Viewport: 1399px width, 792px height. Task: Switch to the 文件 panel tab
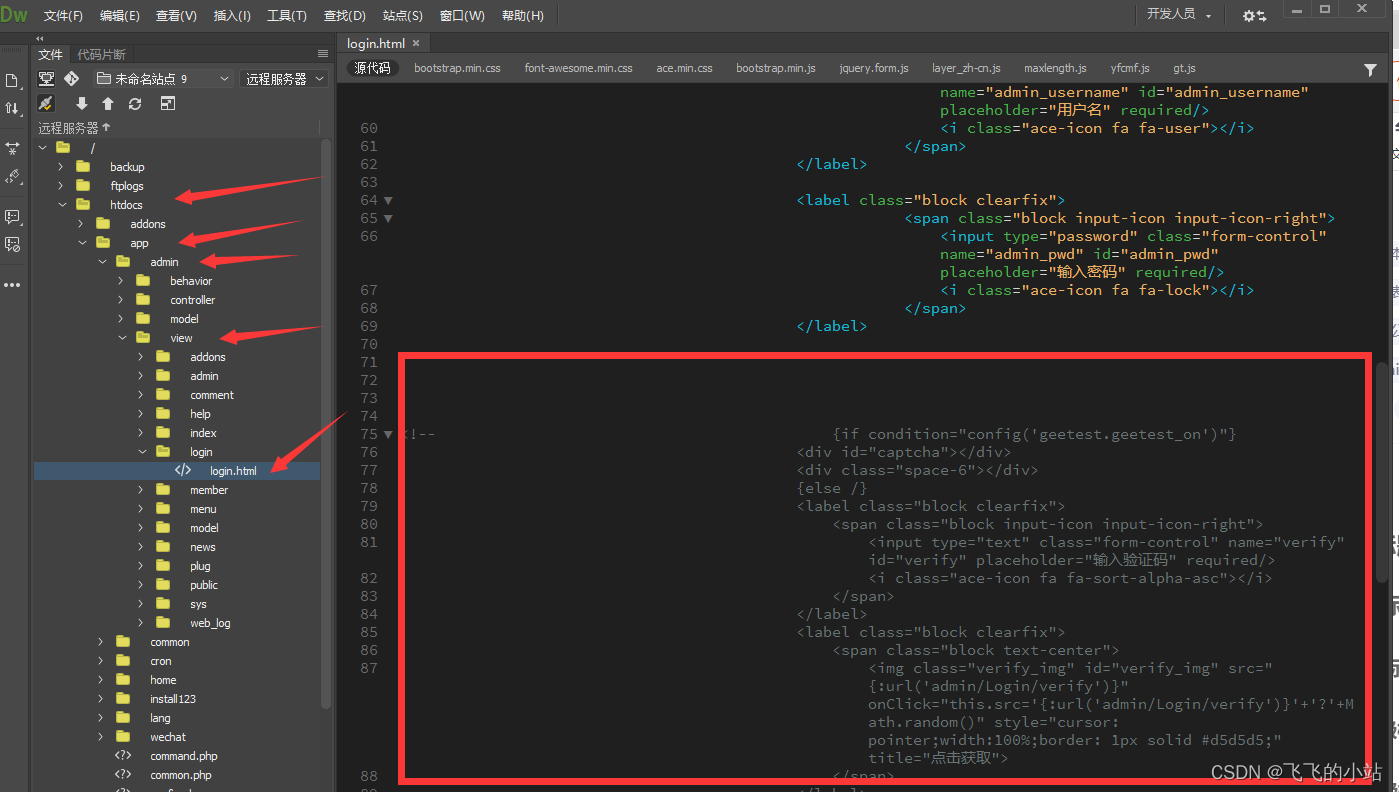click(50, 55)
